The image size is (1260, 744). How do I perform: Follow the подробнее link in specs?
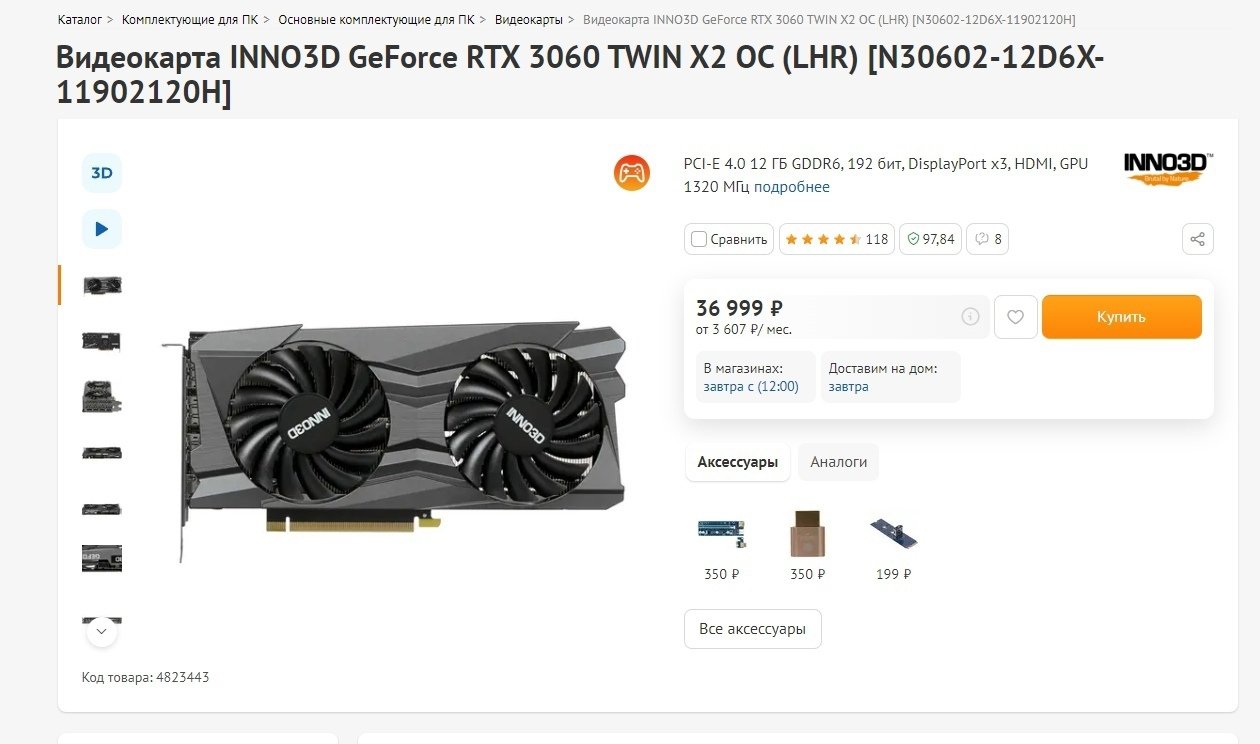coord(792,187)
